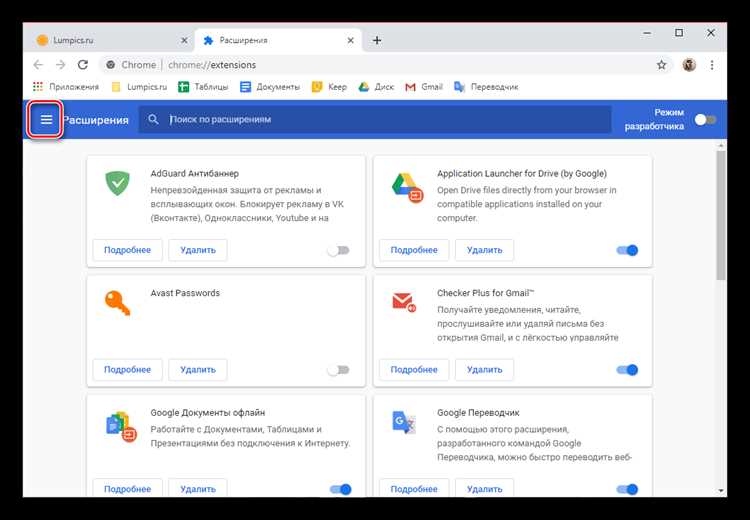Open Подробнее for Google Документы офлайн
The width and height of the screenshot is (750, 520).
127,488
